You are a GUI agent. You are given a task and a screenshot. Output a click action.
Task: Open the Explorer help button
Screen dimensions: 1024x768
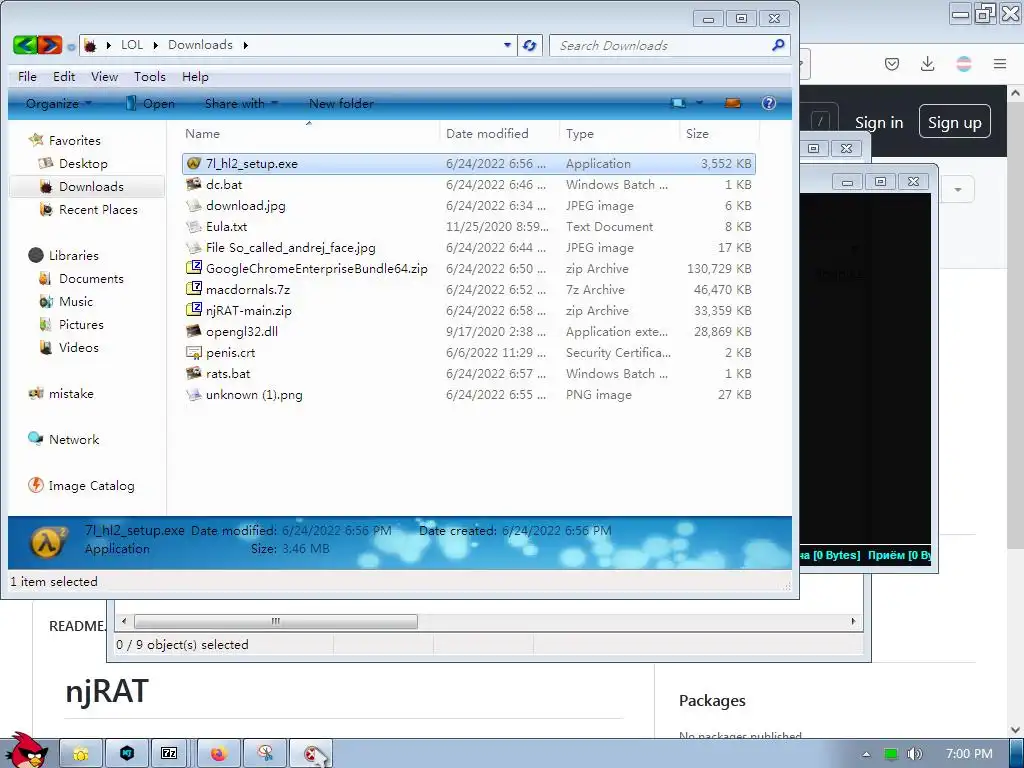769,103
